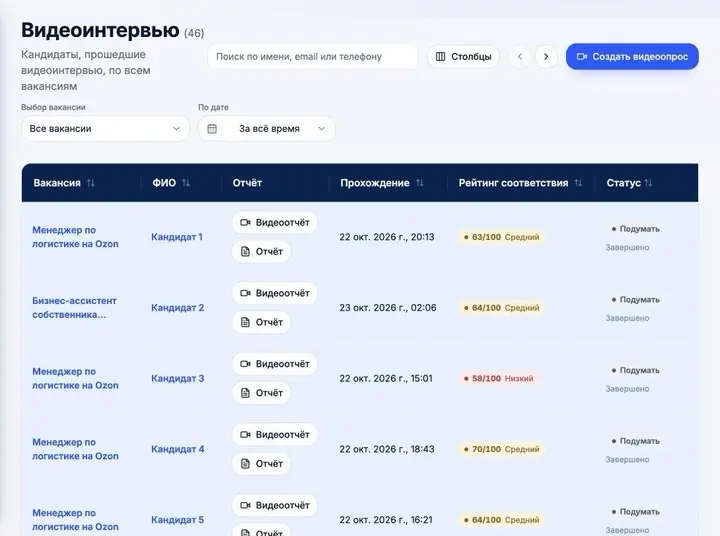Screen dimensions: 720x536
Task: Open Кандидат 4 profile link
Action: click(x=178, y=449)
